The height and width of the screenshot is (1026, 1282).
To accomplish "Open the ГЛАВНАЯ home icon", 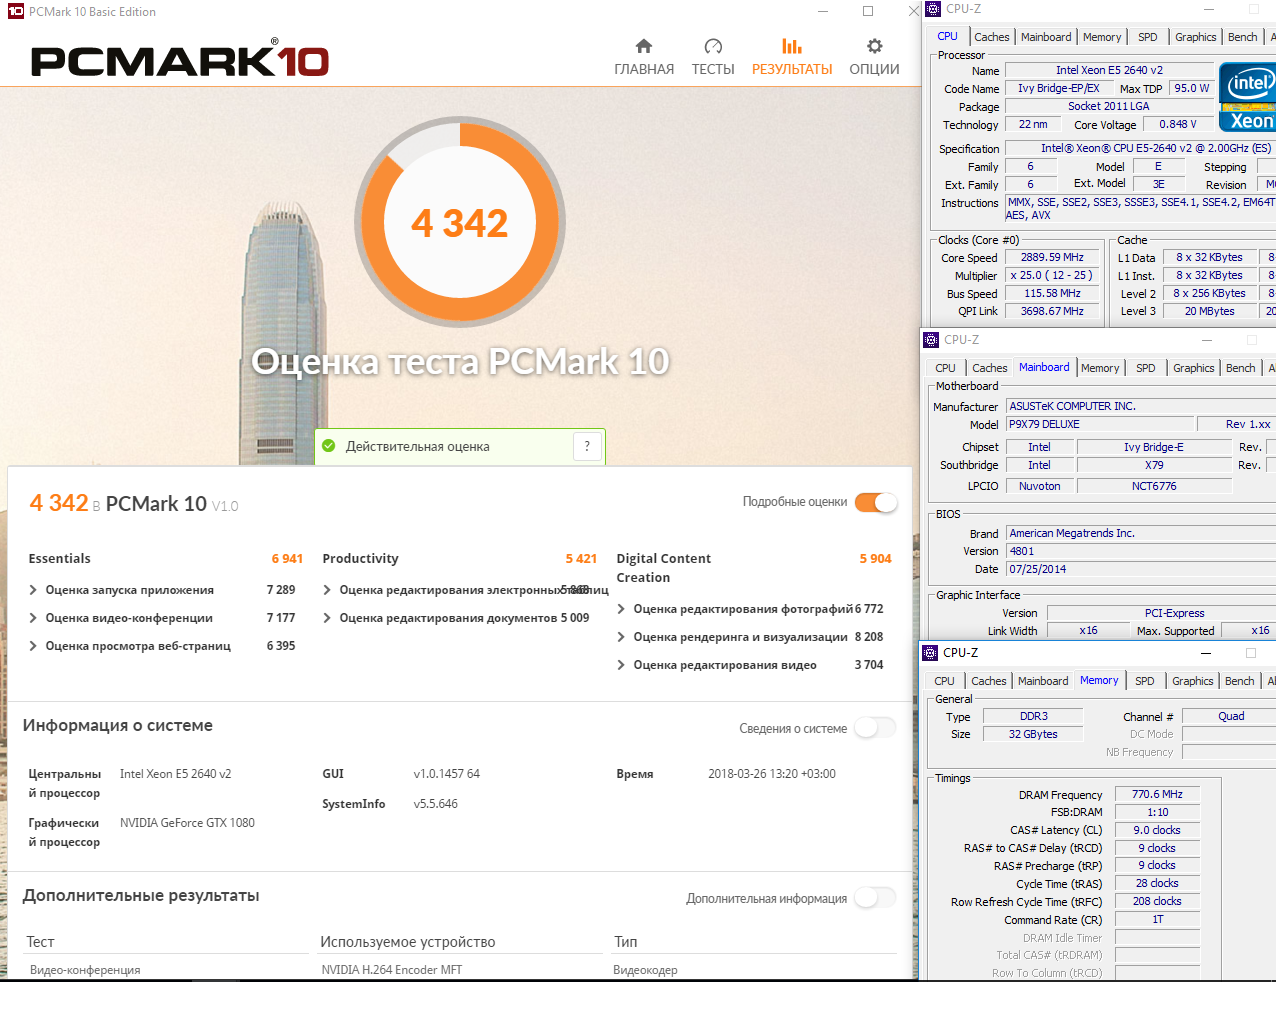I will [x=644, y=46].
